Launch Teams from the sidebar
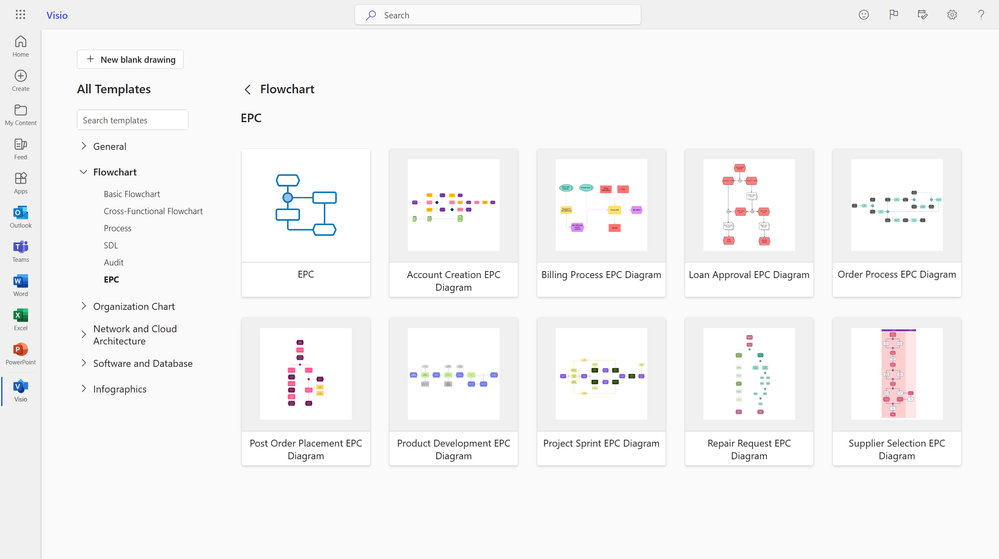 click(x=20, y=250)
